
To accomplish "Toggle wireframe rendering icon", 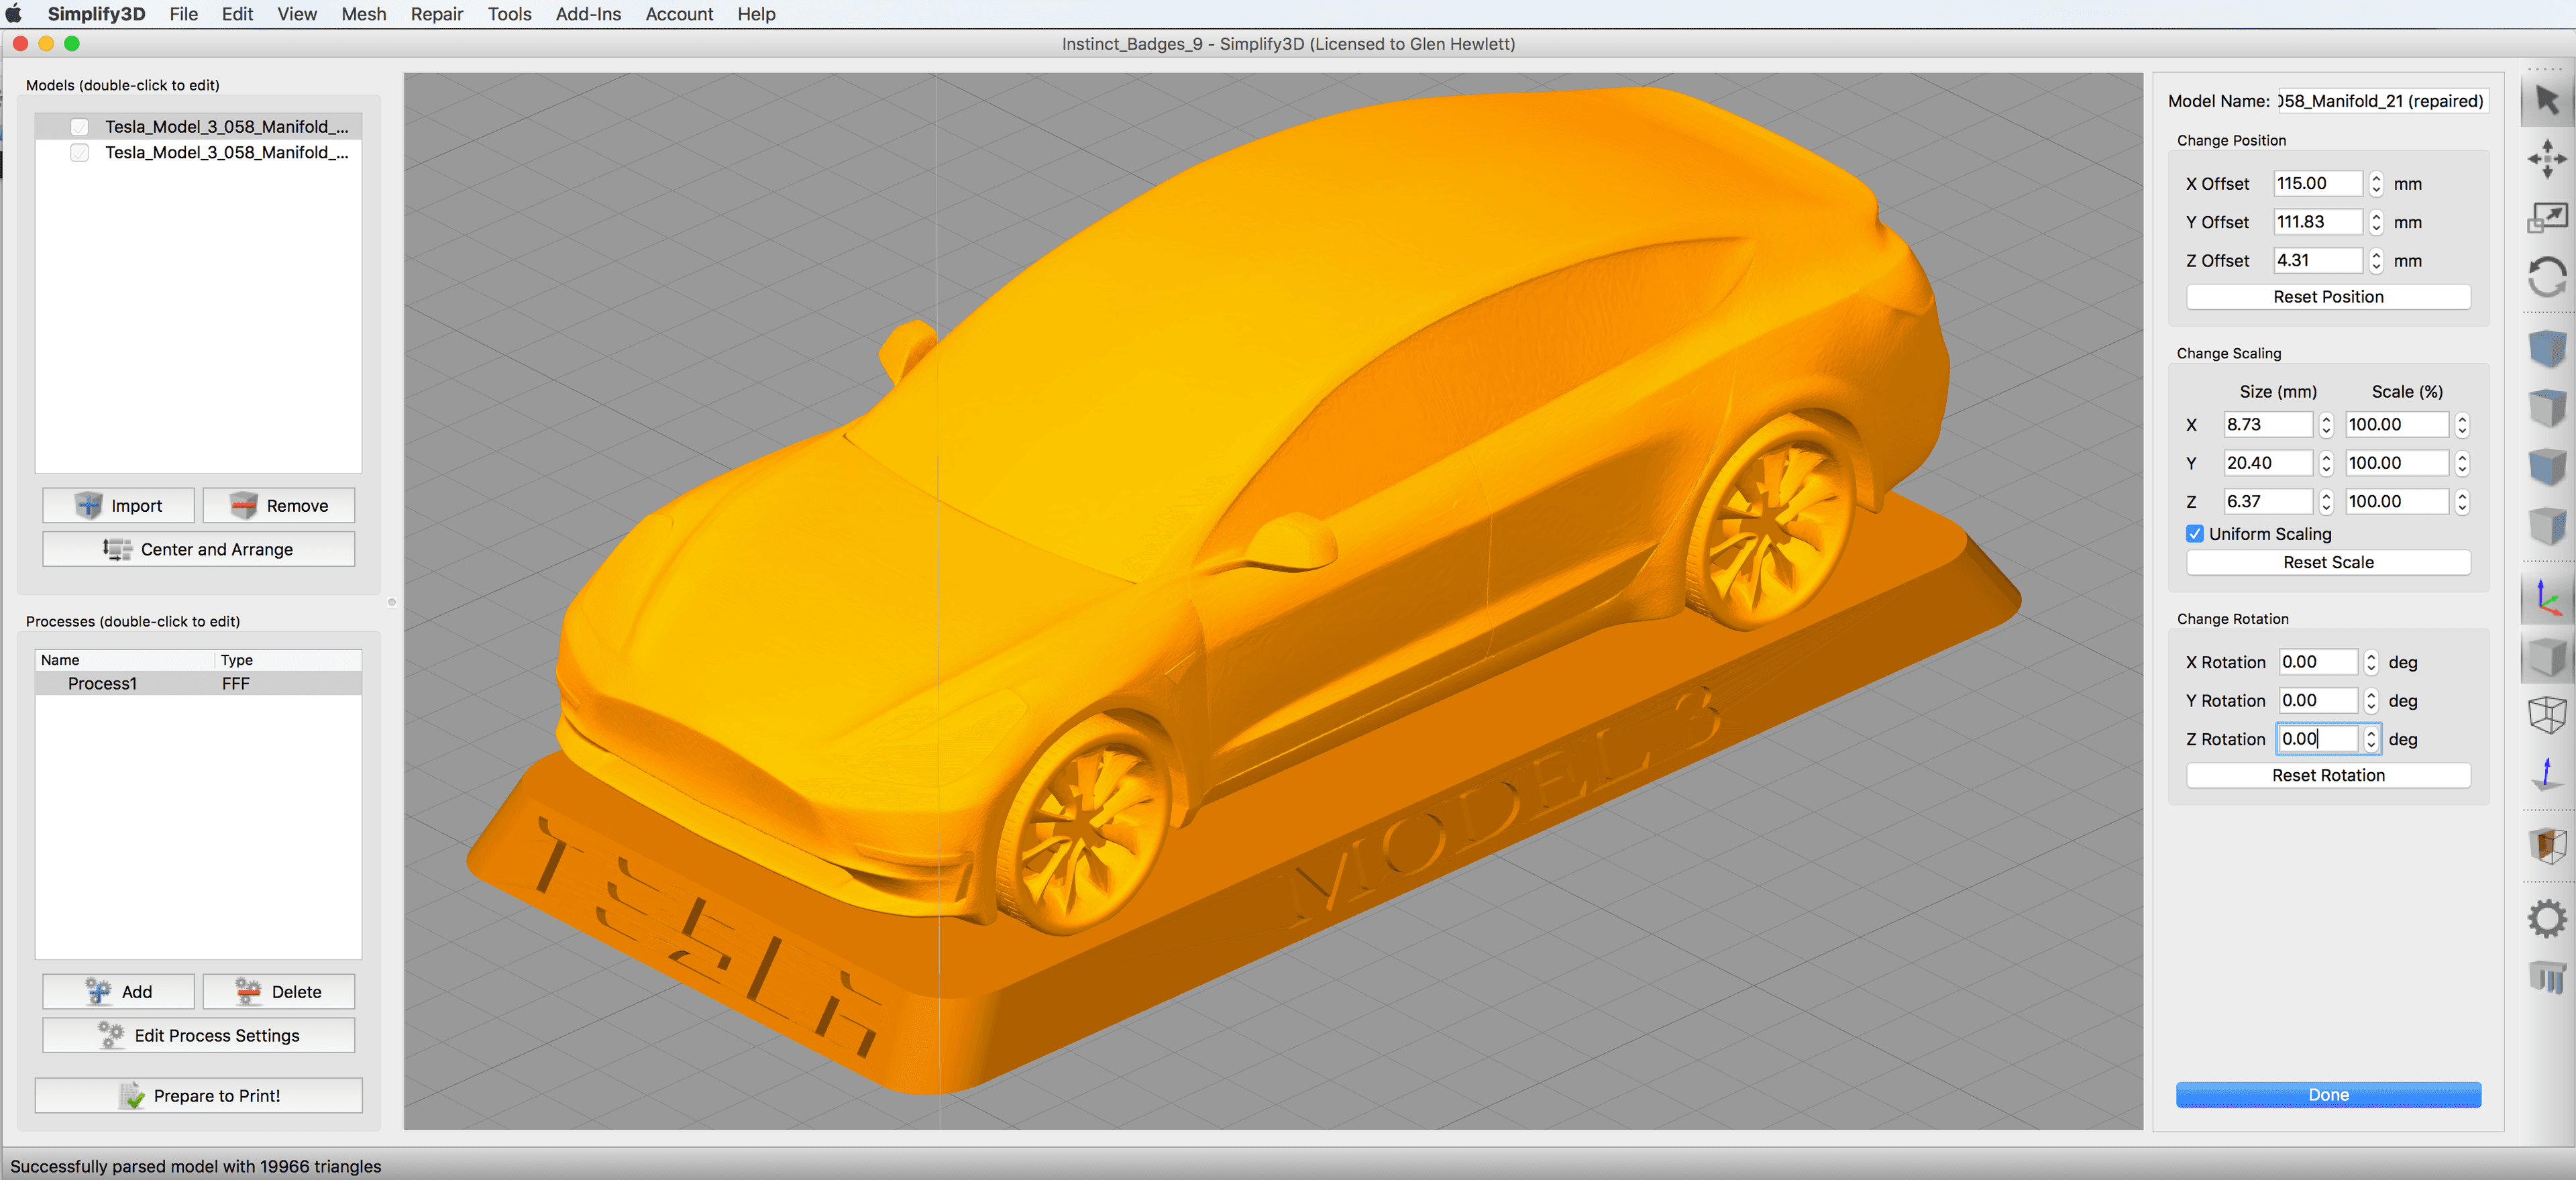I will tap(2546, 714).
